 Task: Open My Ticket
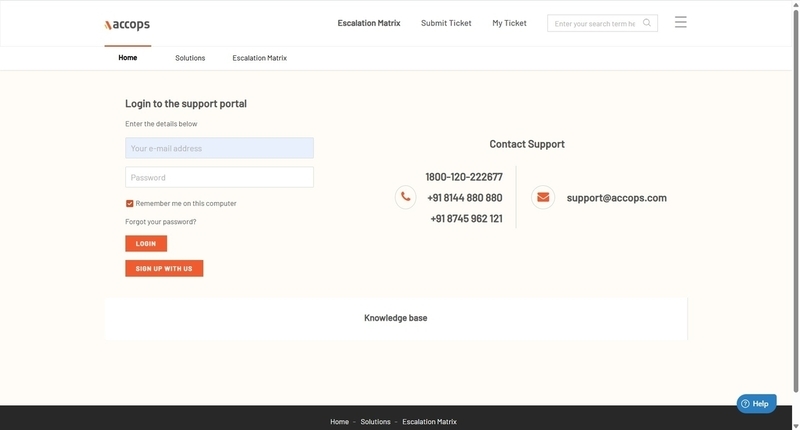coord(509,23)
